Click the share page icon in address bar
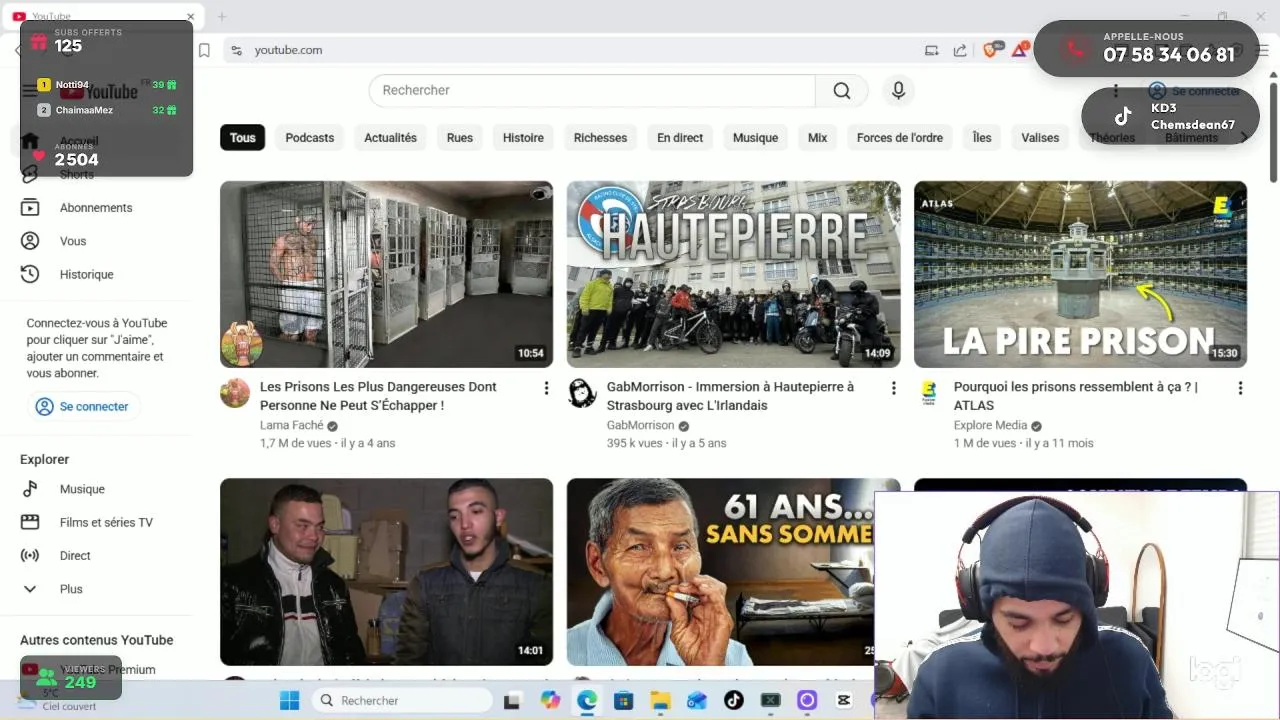 coord(960,50)
